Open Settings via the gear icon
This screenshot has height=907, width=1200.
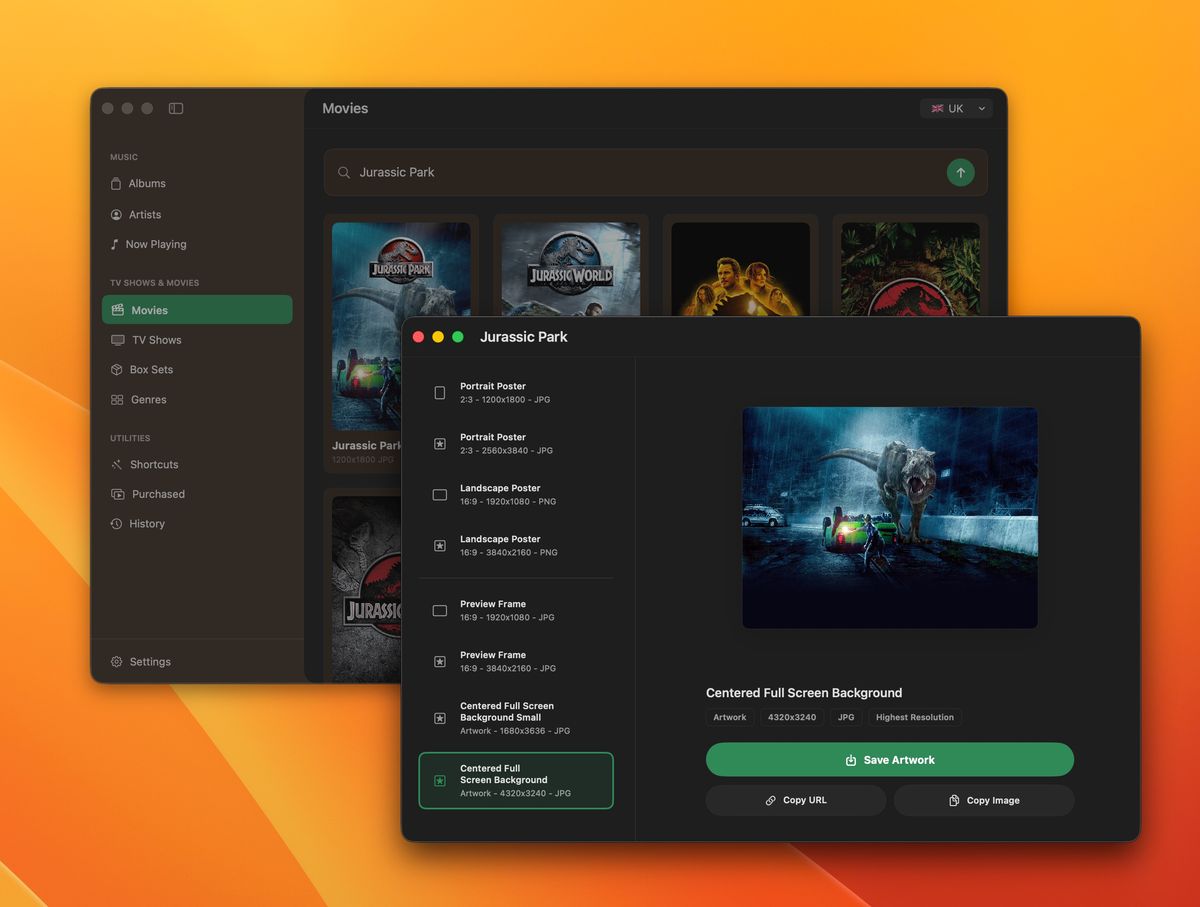pos(117,662)
